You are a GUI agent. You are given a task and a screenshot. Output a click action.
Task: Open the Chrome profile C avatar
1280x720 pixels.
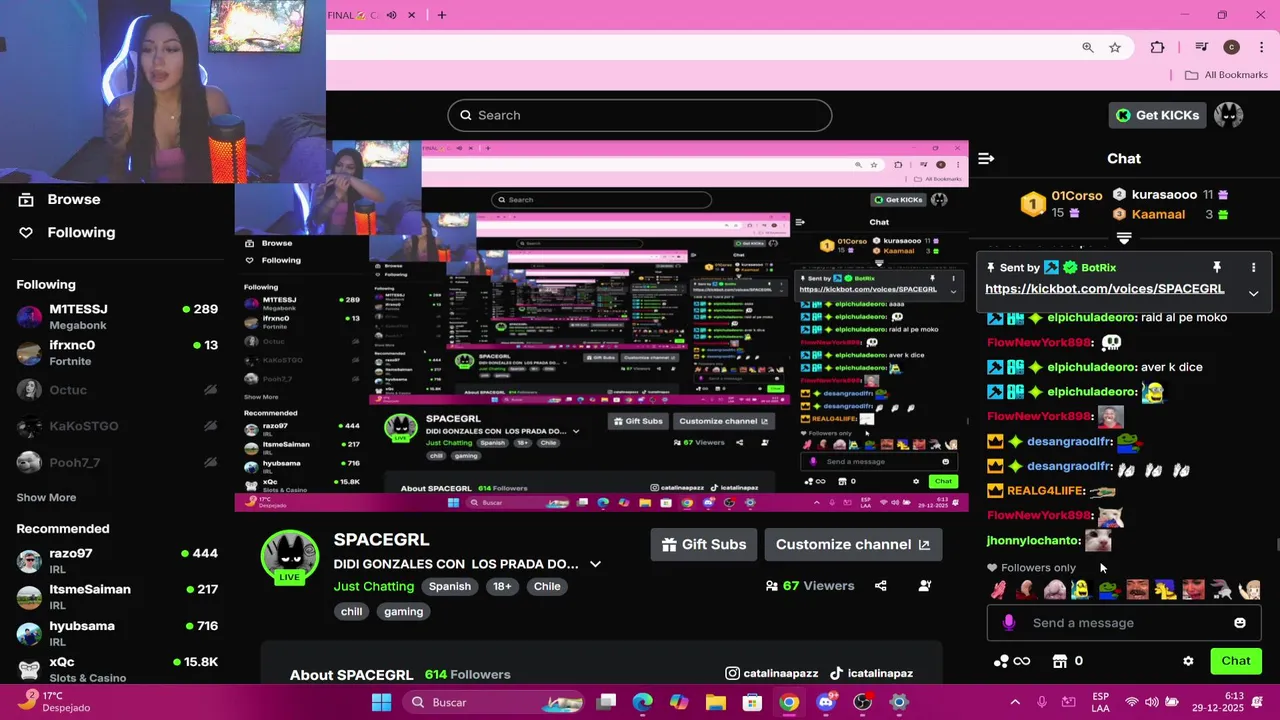(1231, 47)
